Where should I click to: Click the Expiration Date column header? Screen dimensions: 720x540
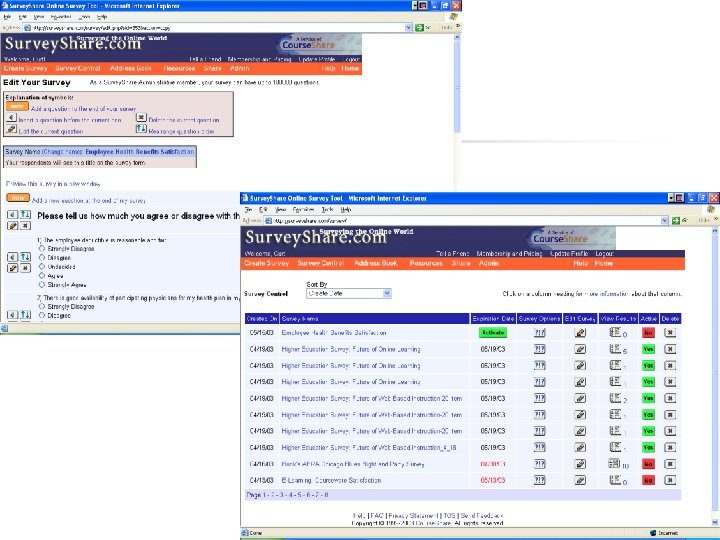(493, 319)
